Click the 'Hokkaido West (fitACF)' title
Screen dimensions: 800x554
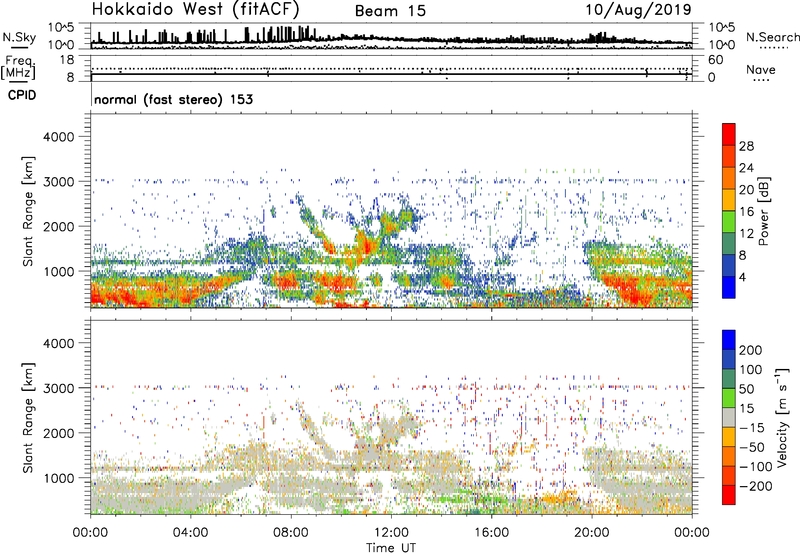(x=195, y=10)
